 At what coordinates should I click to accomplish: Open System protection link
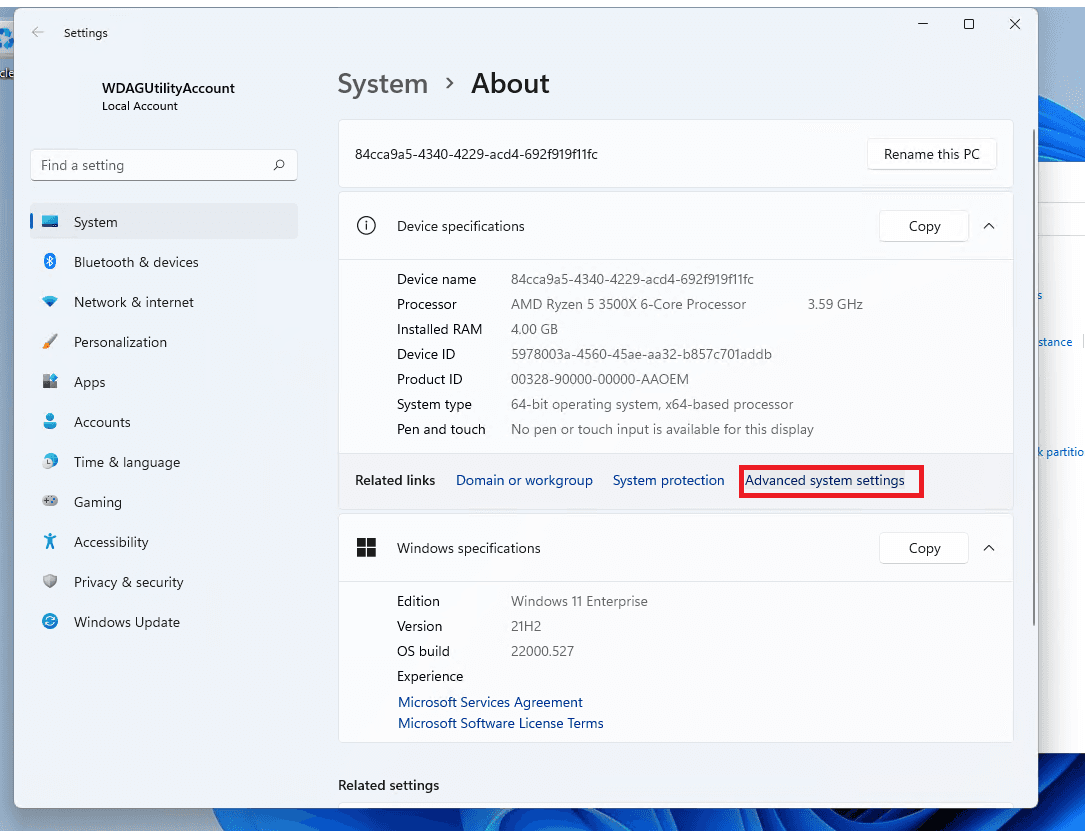(x=668, y=480)
